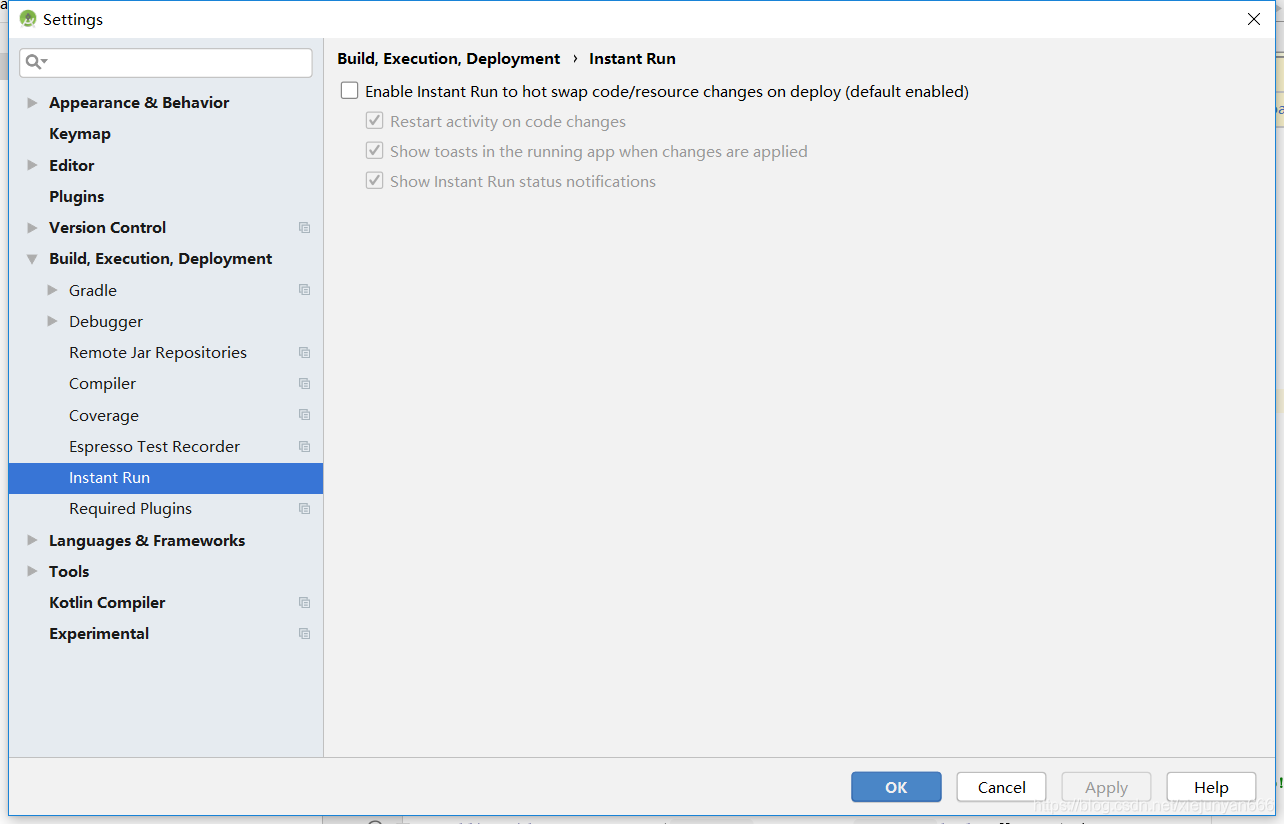Toggle Show toasts in running app checkbox
The width and height of the screenshot is (1284, 824).
tap(375, 151)
